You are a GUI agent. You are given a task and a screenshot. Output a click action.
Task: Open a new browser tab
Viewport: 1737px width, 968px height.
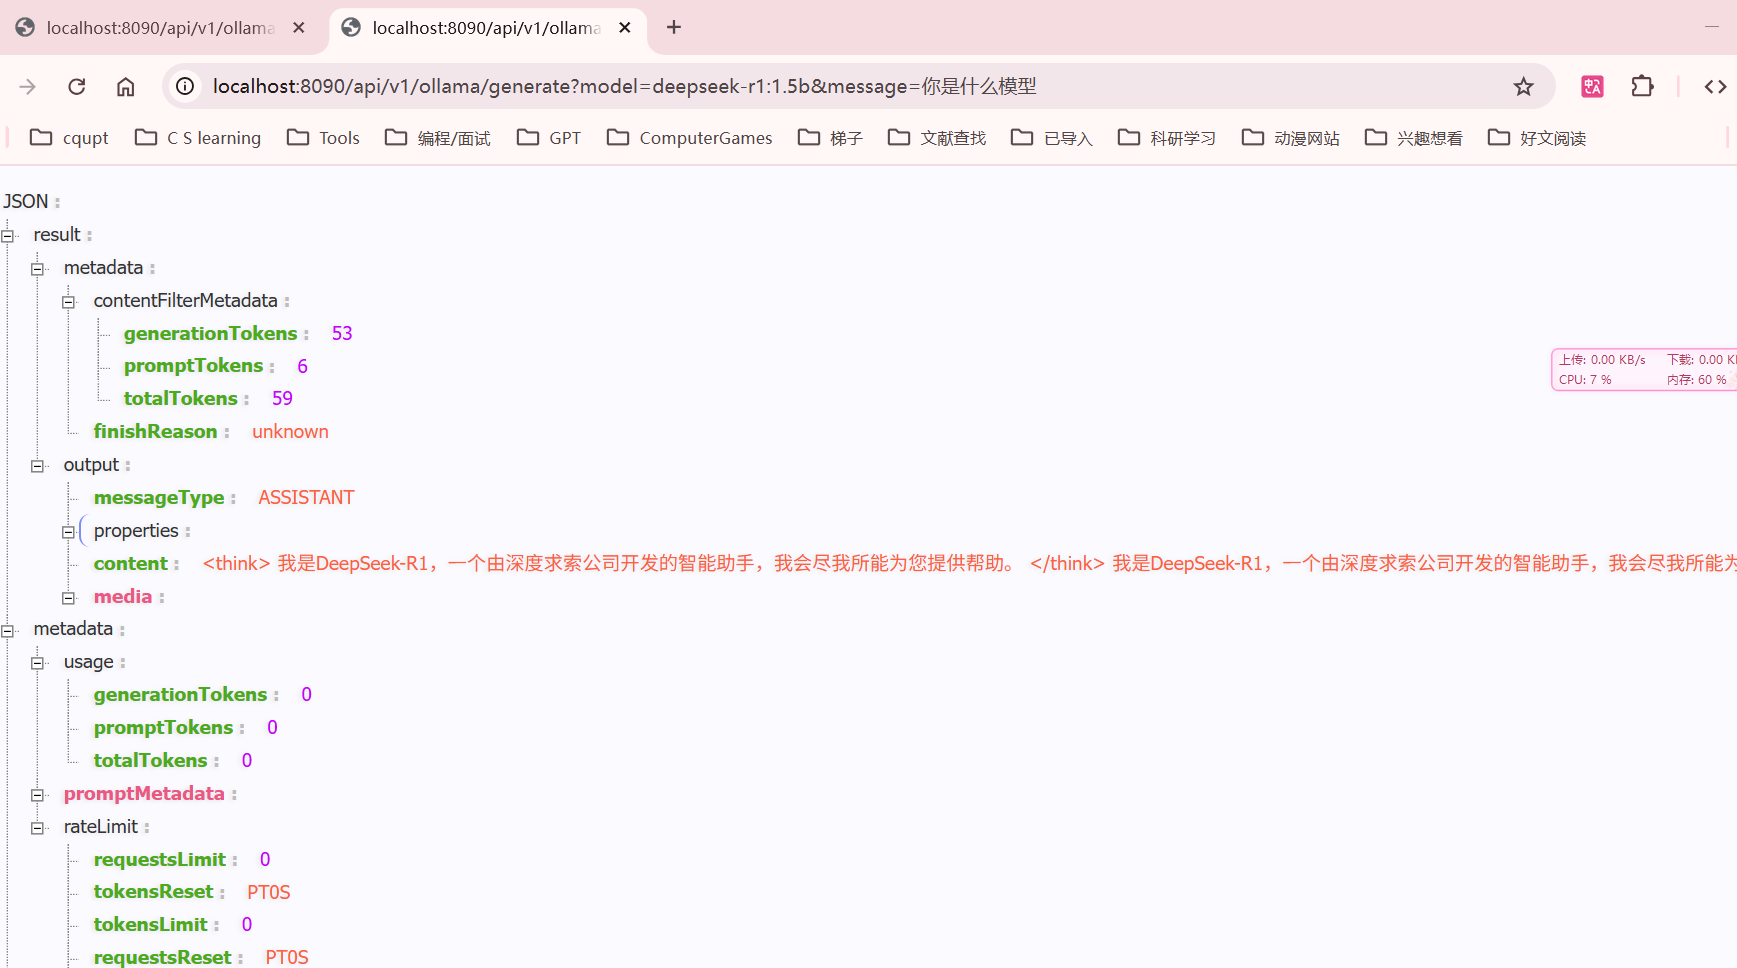pyautogui.click(x=674, y=27)
